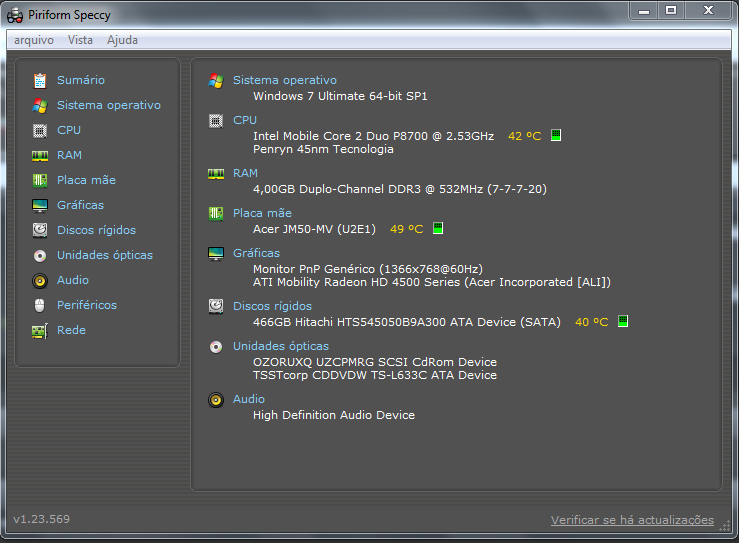Image resolution: width=739 pixels, height=543 pixels.
Task: Click the 'Windows 7 Ultimate 64-bit SP1' text
Action: point(340,96)
